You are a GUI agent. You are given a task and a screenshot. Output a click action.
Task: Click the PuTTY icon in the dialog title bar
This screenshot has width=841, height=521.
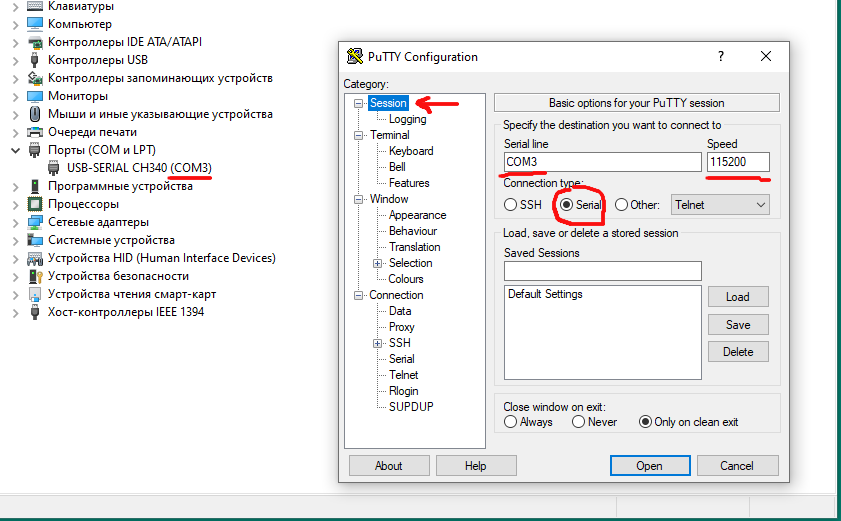coord(355,56)
